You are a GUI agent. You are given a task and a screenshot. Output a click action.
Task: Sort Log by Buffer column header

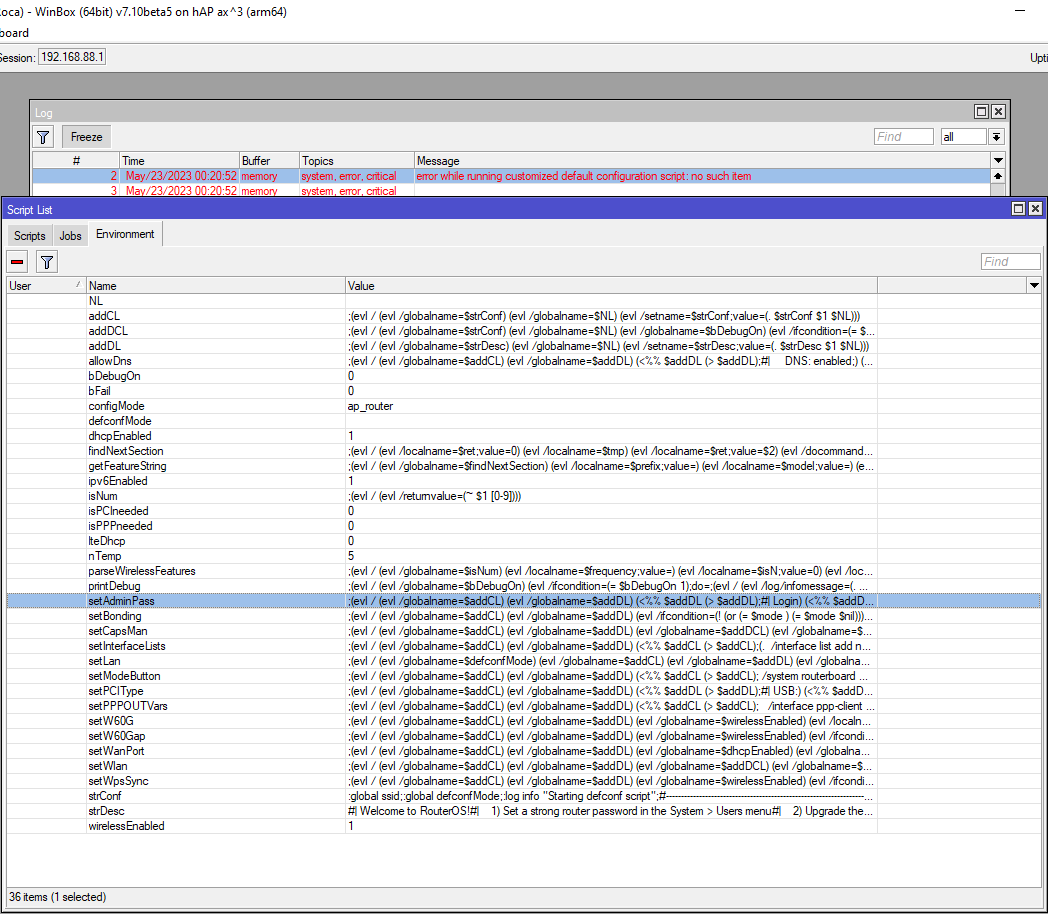tap(269, 160)
